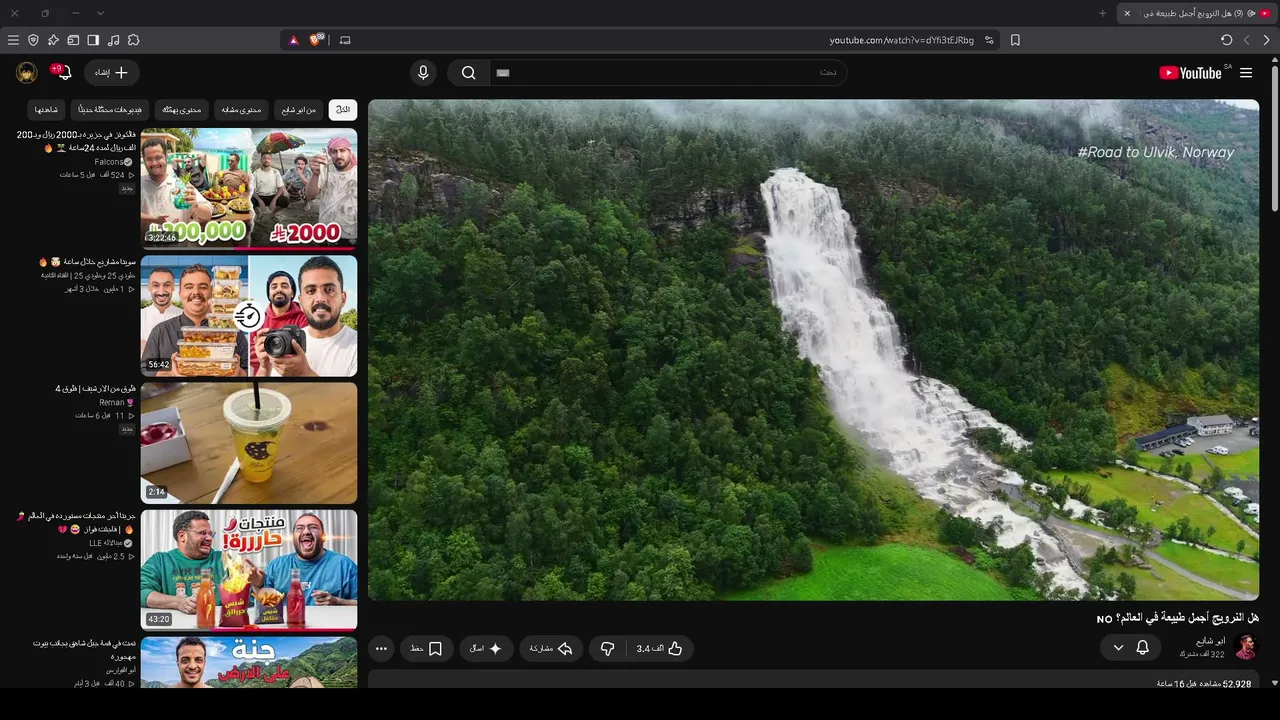Screen dimensions: 1280x720
Task: Select the من ابو شايع filter chip
Action: (297, 109)
